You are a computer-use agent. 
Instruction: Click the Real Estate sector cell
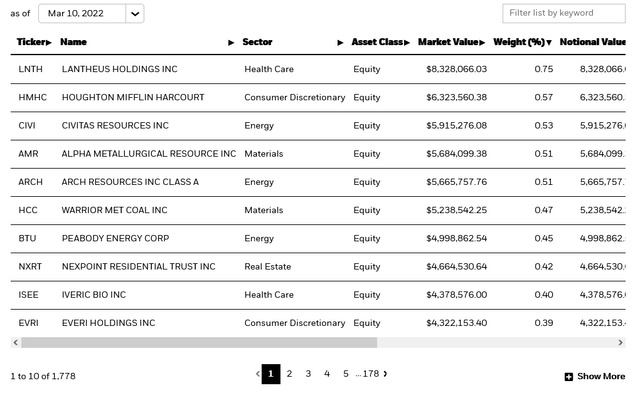(268, 266)
